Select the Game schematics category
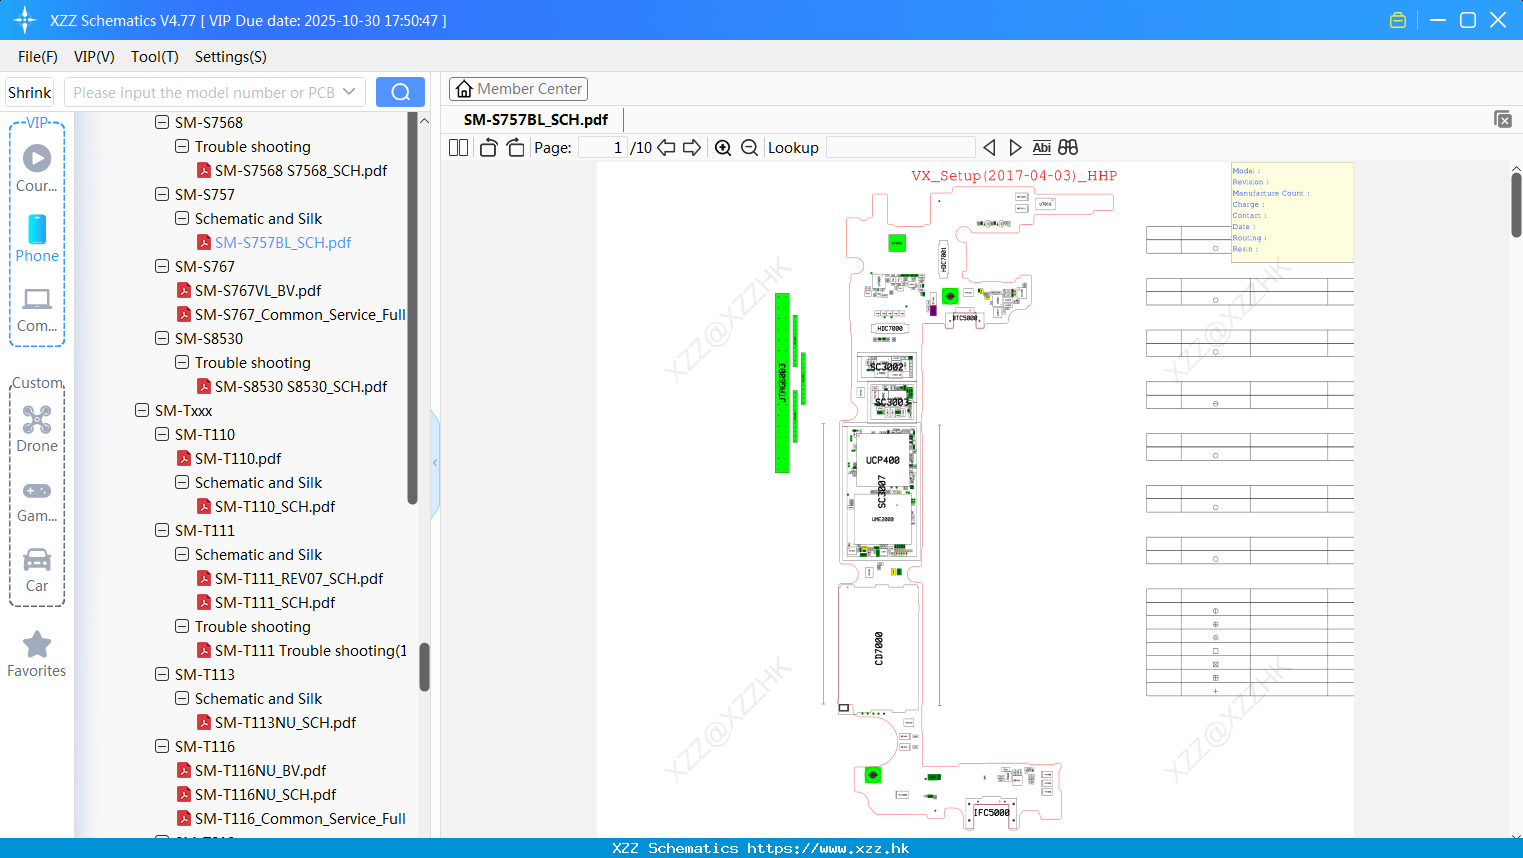This screenshot has width=1523, height=858. coord(37,498)
